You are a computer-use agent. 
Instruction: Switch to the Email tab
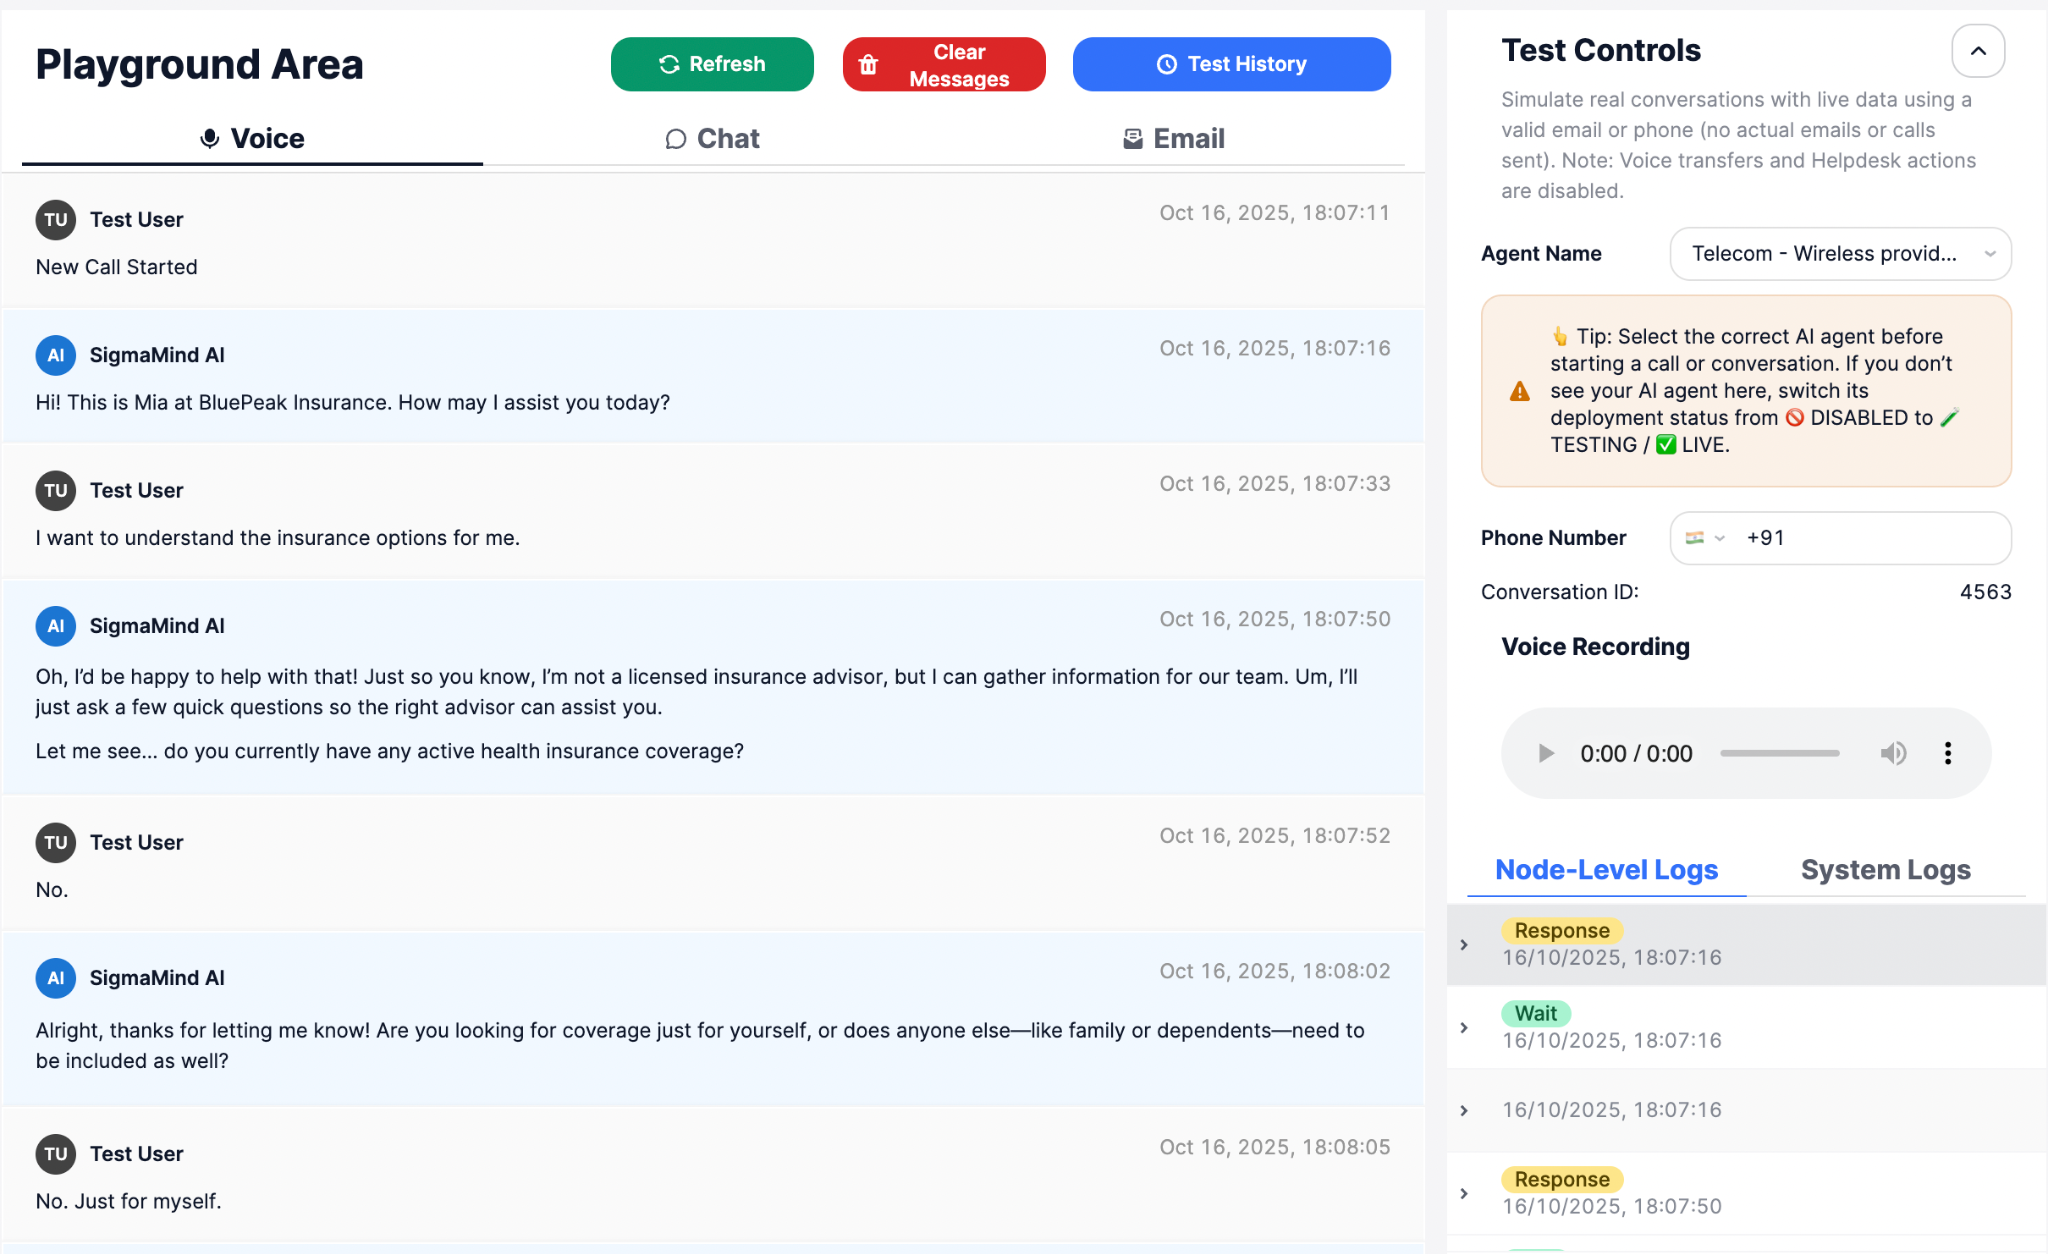[1173, 139]
